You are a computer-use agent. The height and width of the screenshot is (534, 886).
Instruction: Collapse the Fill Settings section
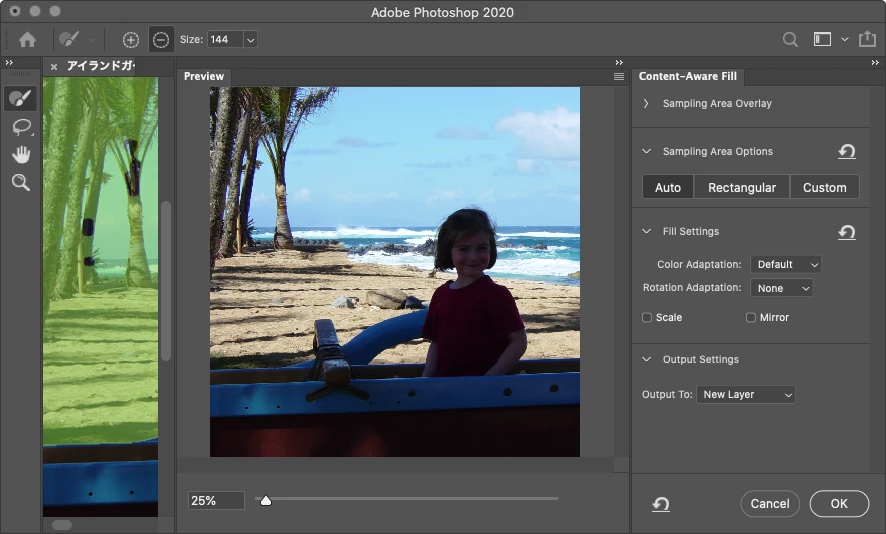(x=646, y=231)
